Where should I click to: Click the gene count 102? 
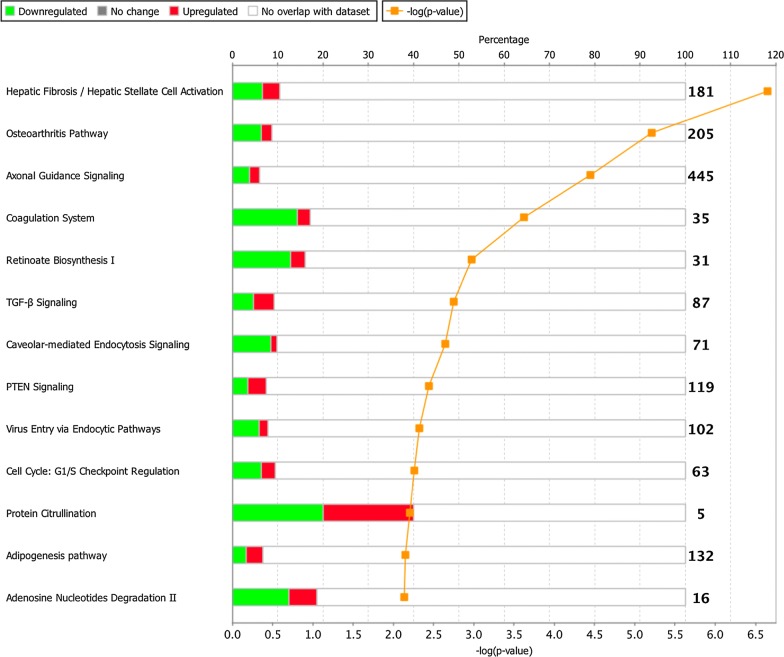click(700, 430)
